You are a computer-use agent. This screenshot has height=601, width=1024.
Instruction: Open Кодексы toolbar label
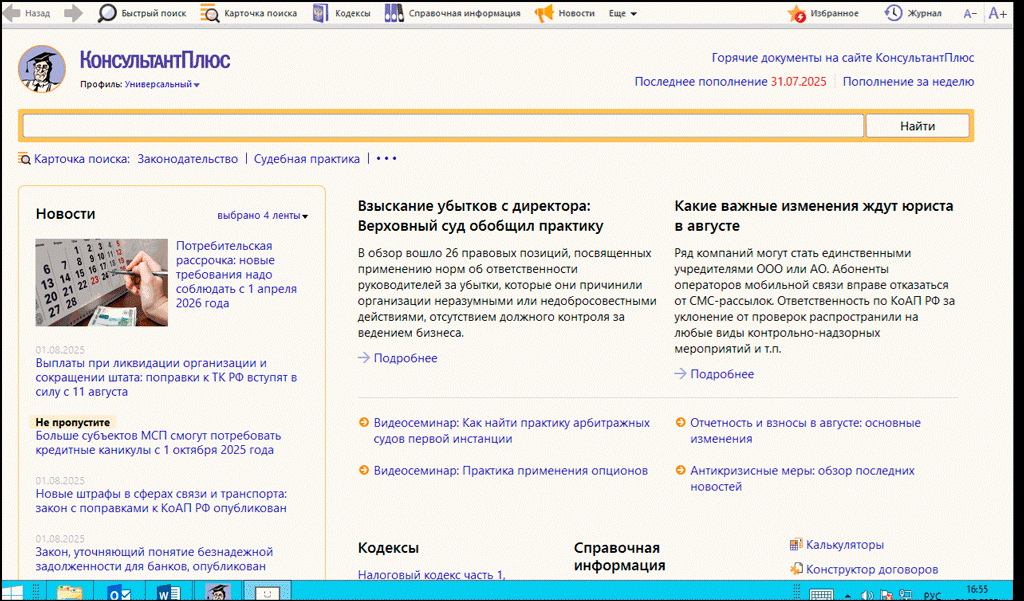point(353,13)
